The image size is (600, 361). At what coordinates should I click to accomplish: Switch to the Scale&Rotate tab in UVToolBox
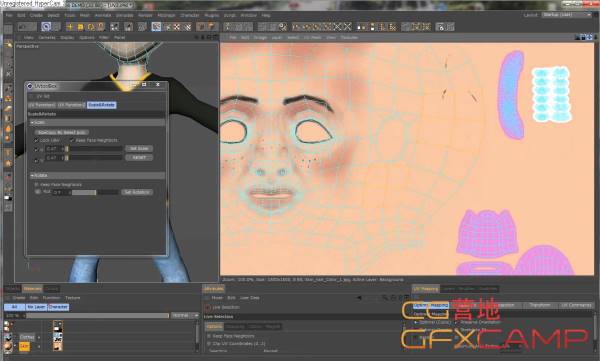coord(101,105)
